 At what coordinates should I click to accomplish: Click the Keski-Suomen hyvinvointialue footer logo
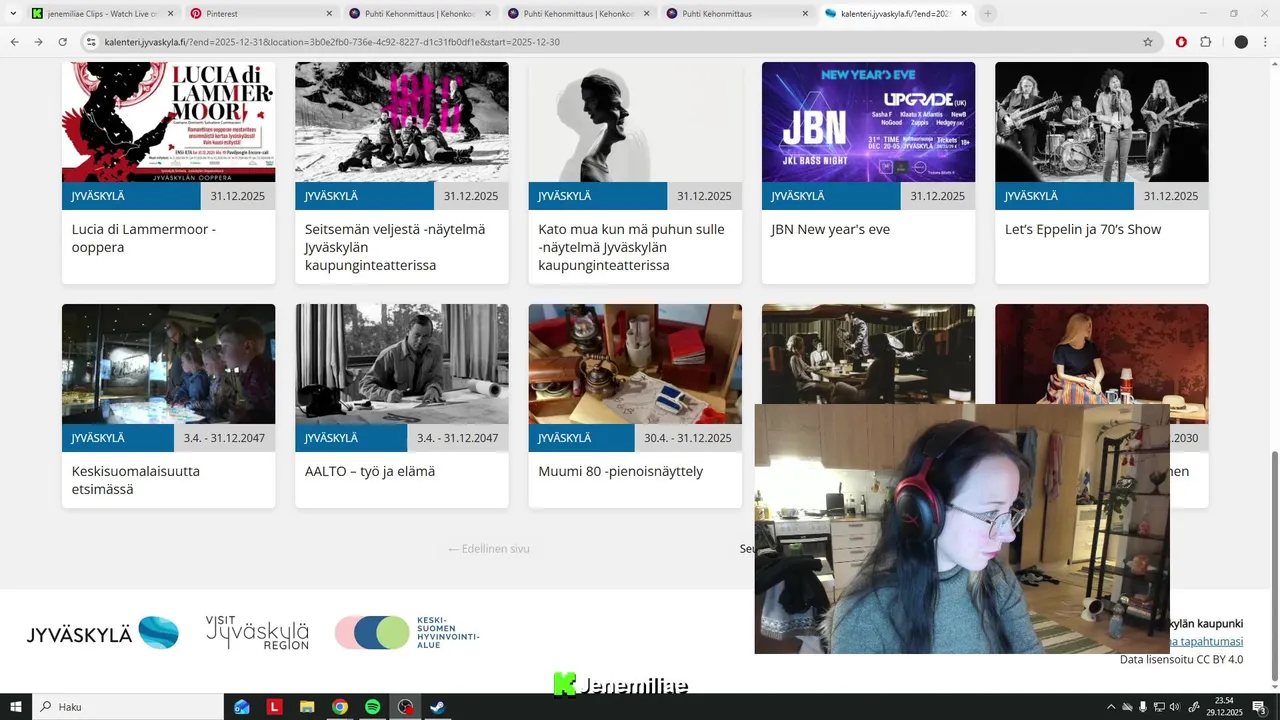click(407, 633)
